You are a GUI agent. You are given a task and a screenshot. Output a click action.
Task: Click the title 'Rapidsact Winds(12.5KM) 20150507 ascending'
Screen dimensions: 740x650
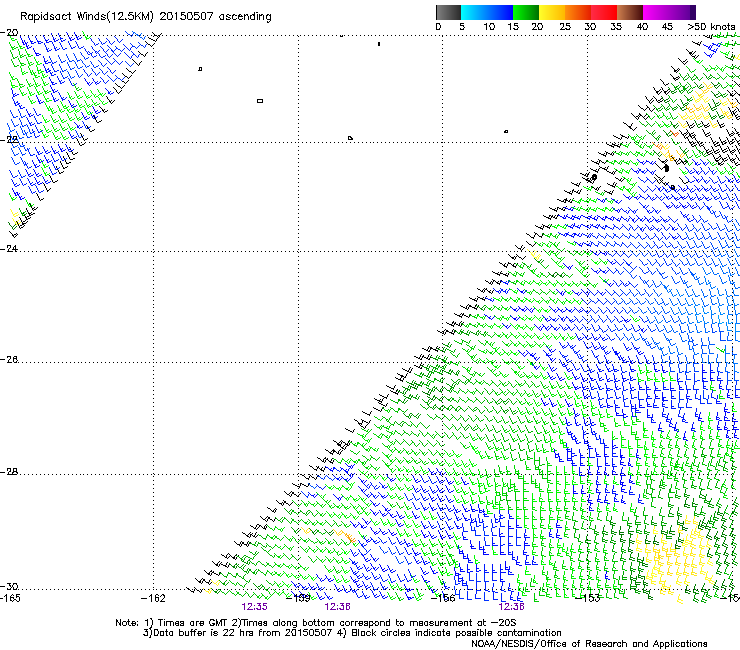pos(146,17)
